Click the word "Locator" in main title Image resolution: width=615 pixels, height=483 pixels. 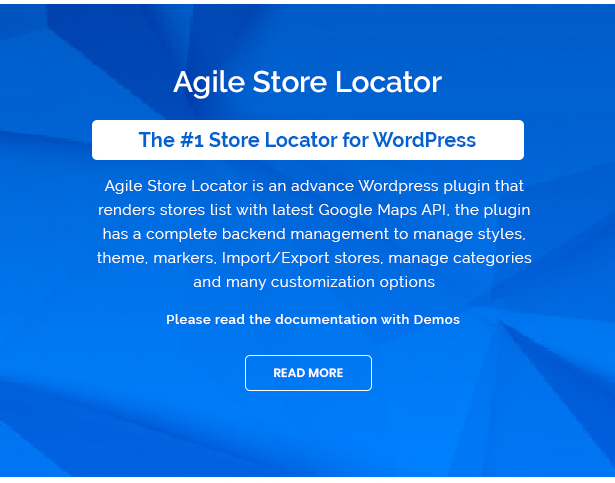[x=395, y=82]
